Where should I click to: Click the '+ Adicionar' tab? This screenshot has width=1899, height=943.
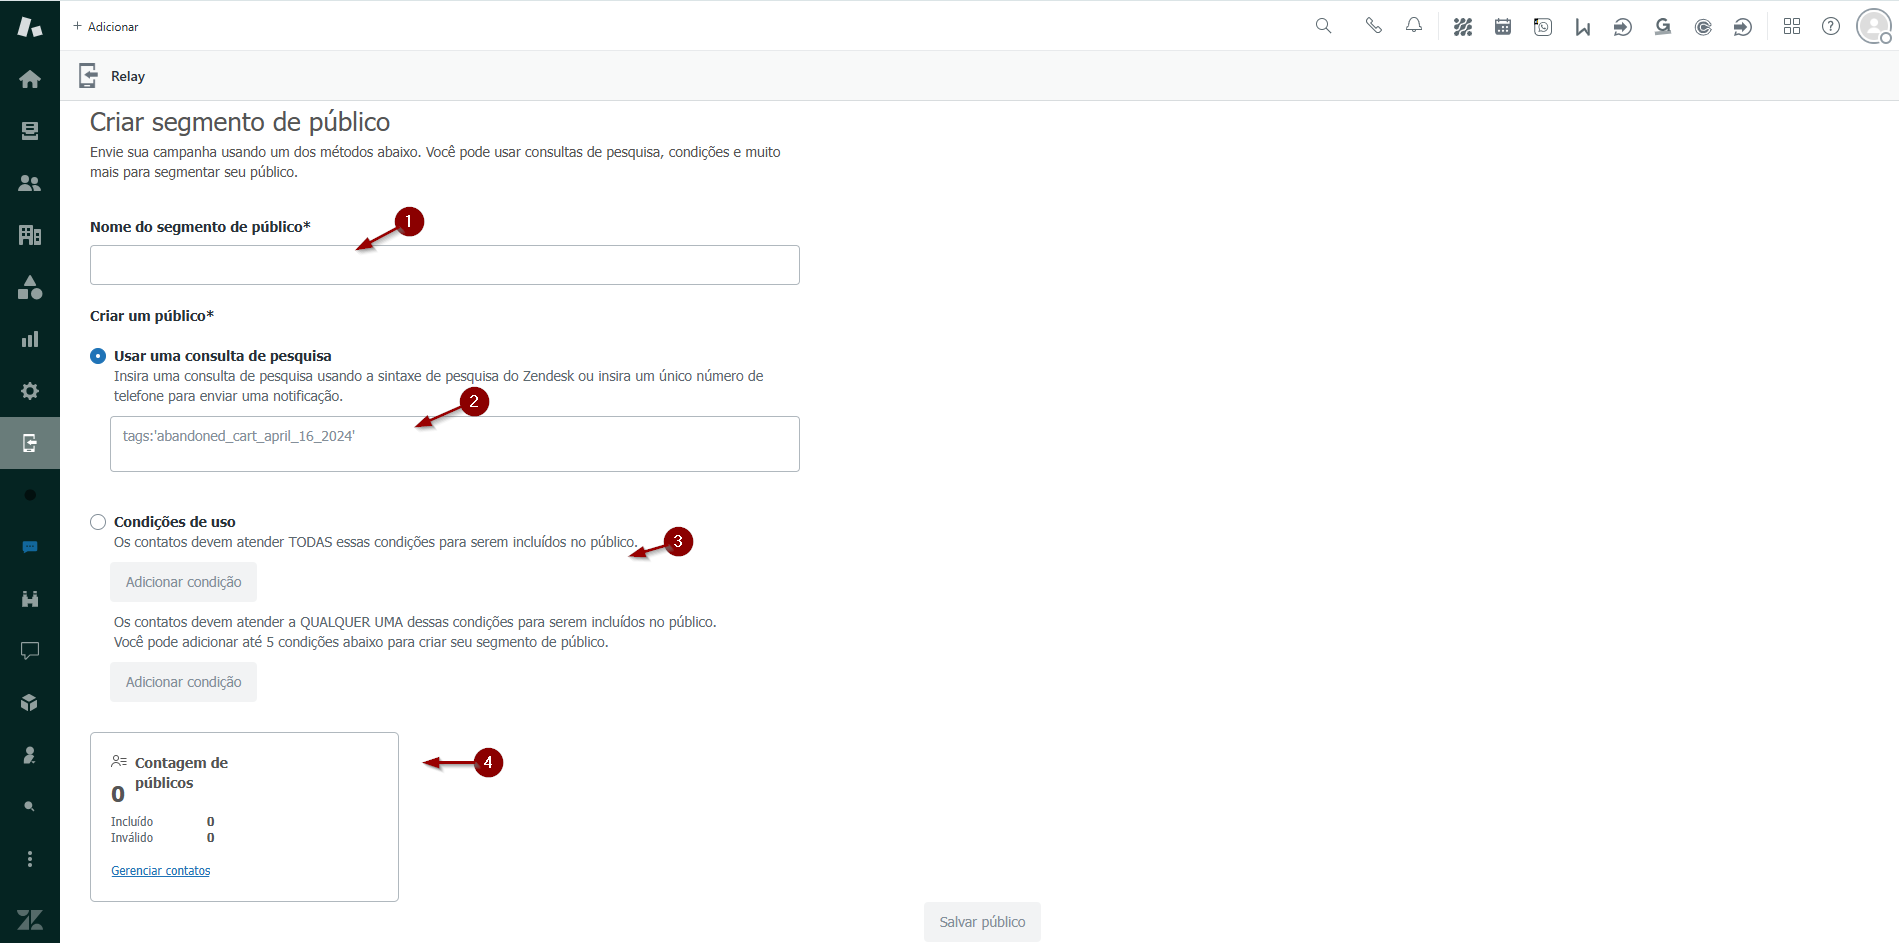coord(106,26)
